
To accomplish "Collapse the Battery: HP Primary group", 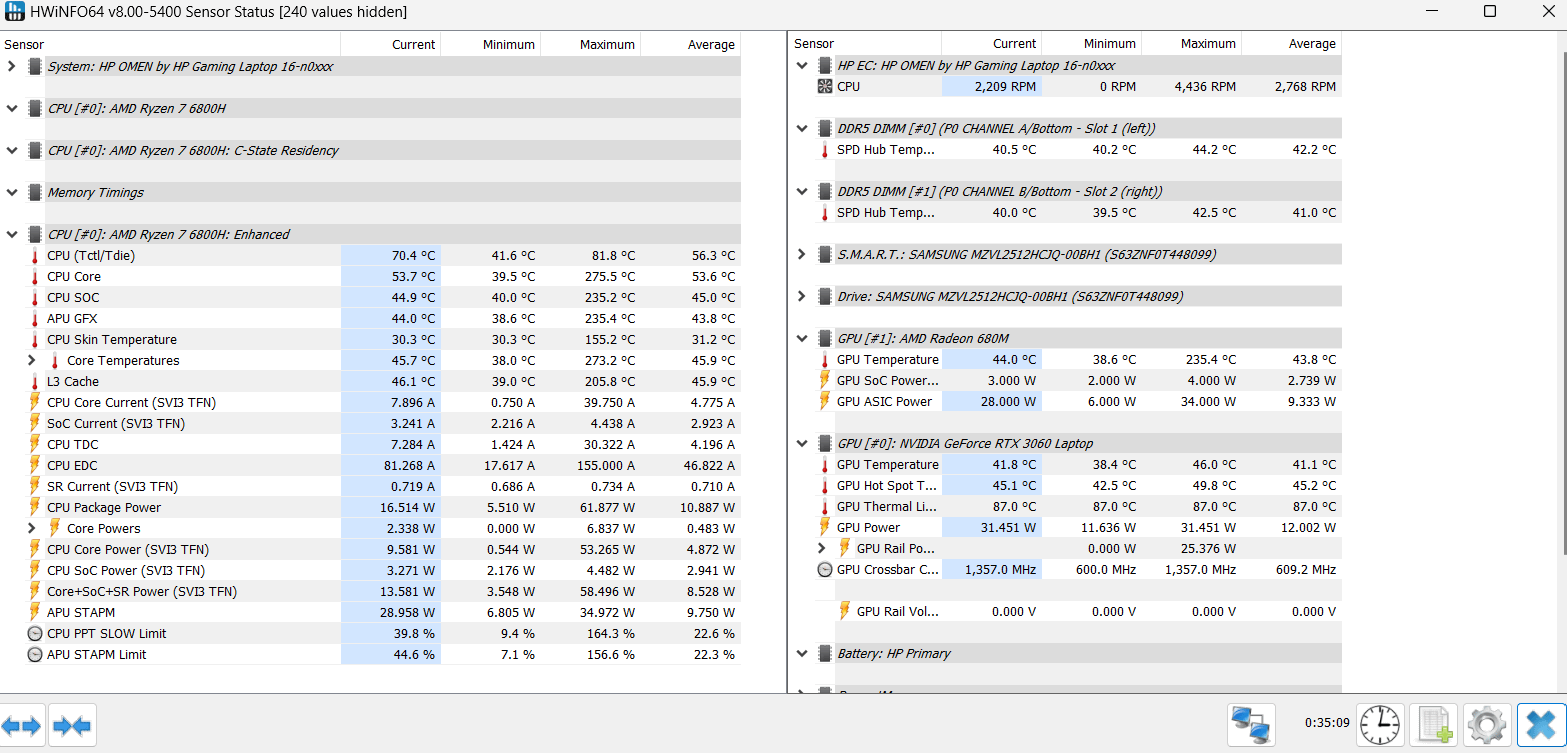I will [x=802, y=653].
